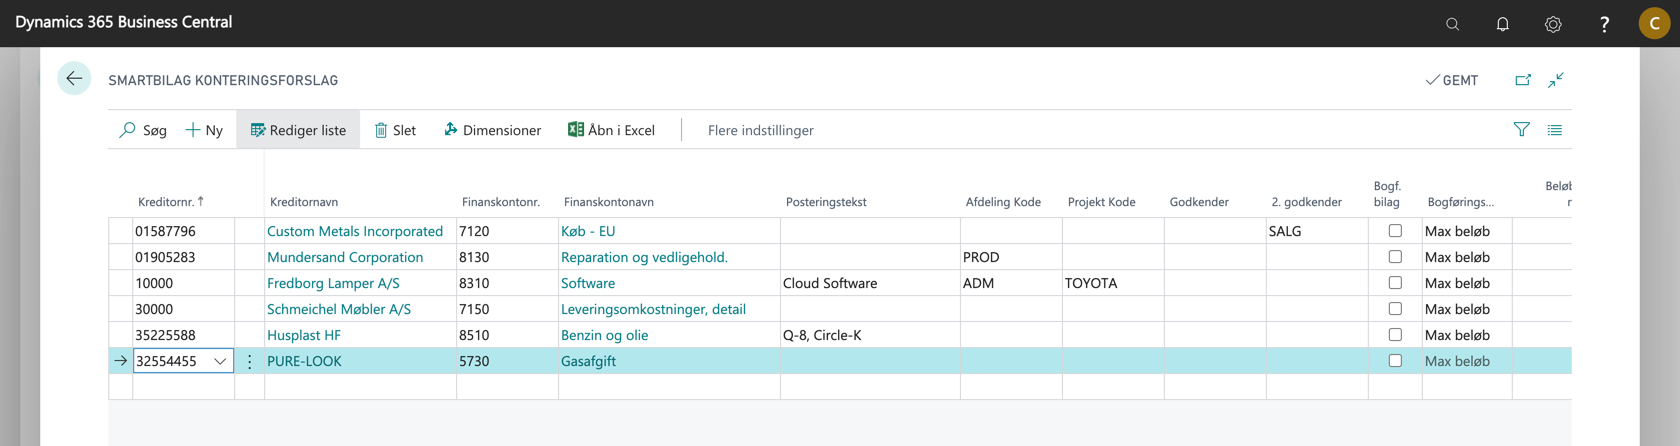Image resolution: width=1680 pixels, height=446 pixels.
Task: Click Søg search action
Action: click(x=143, y=130)
